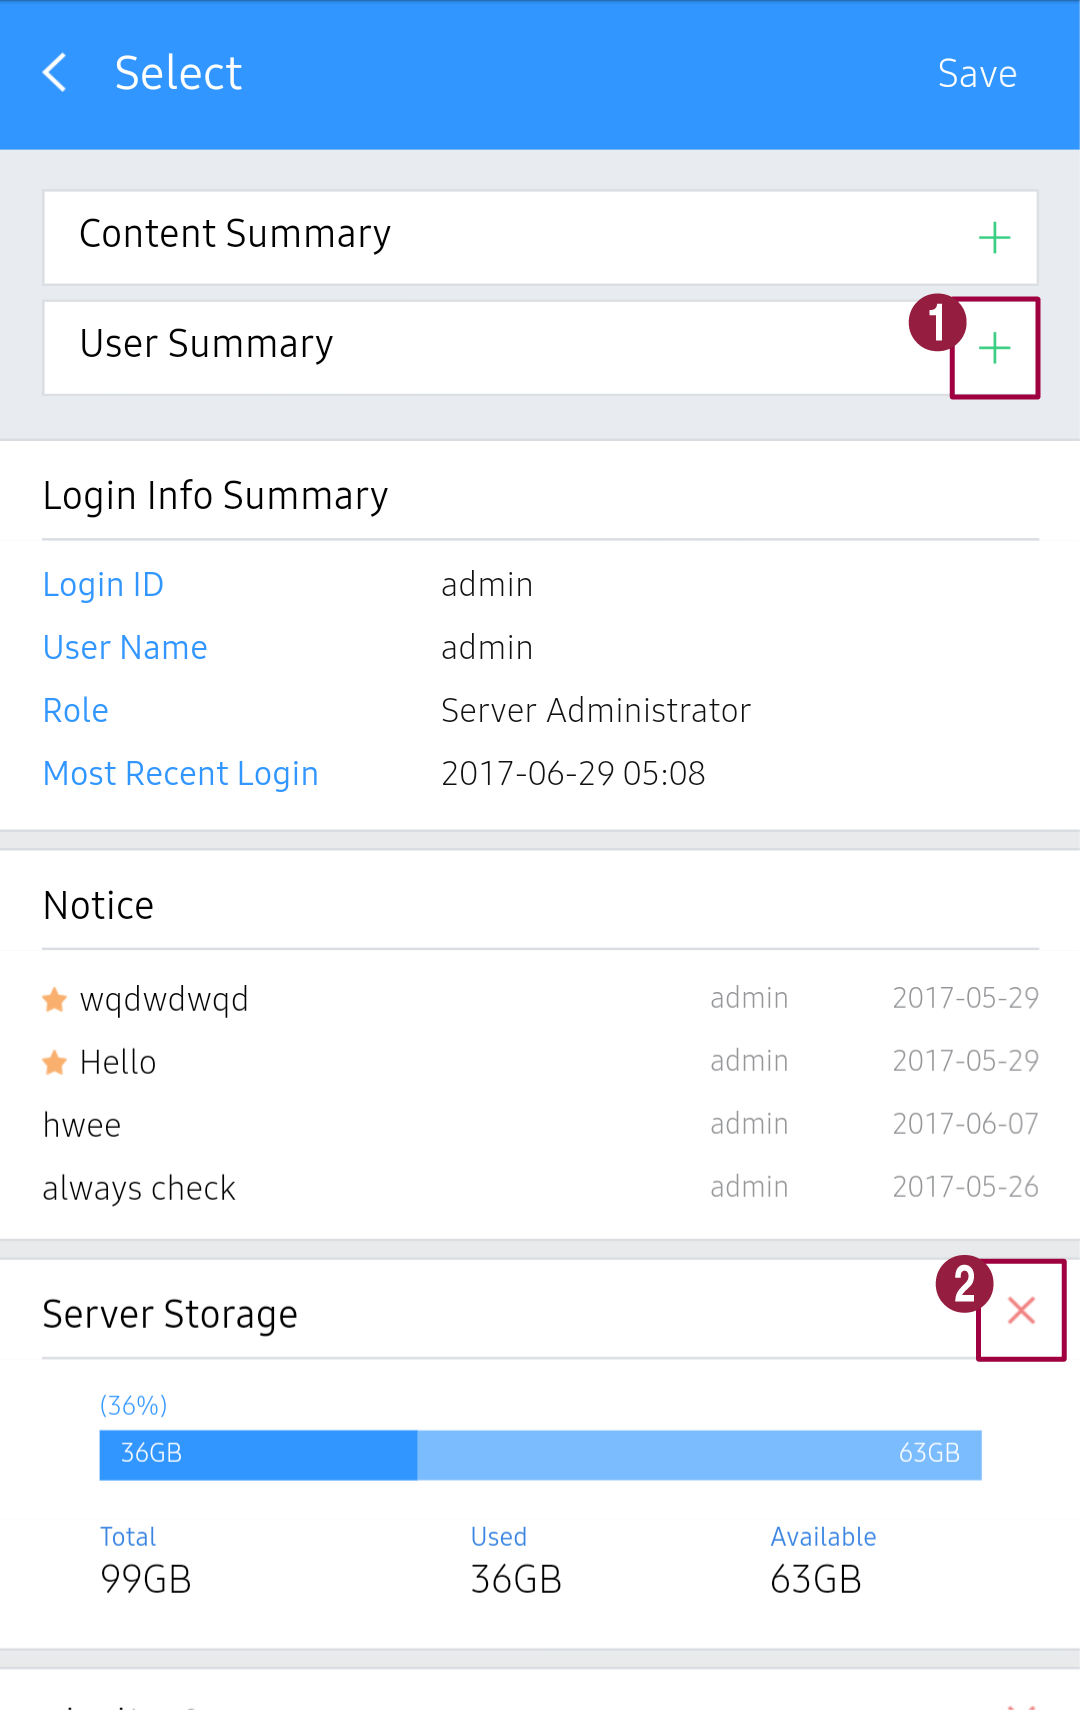Remove the widget below Server Storage
This screenshot has width=1080, height=1710.
click(1021, 1702)
